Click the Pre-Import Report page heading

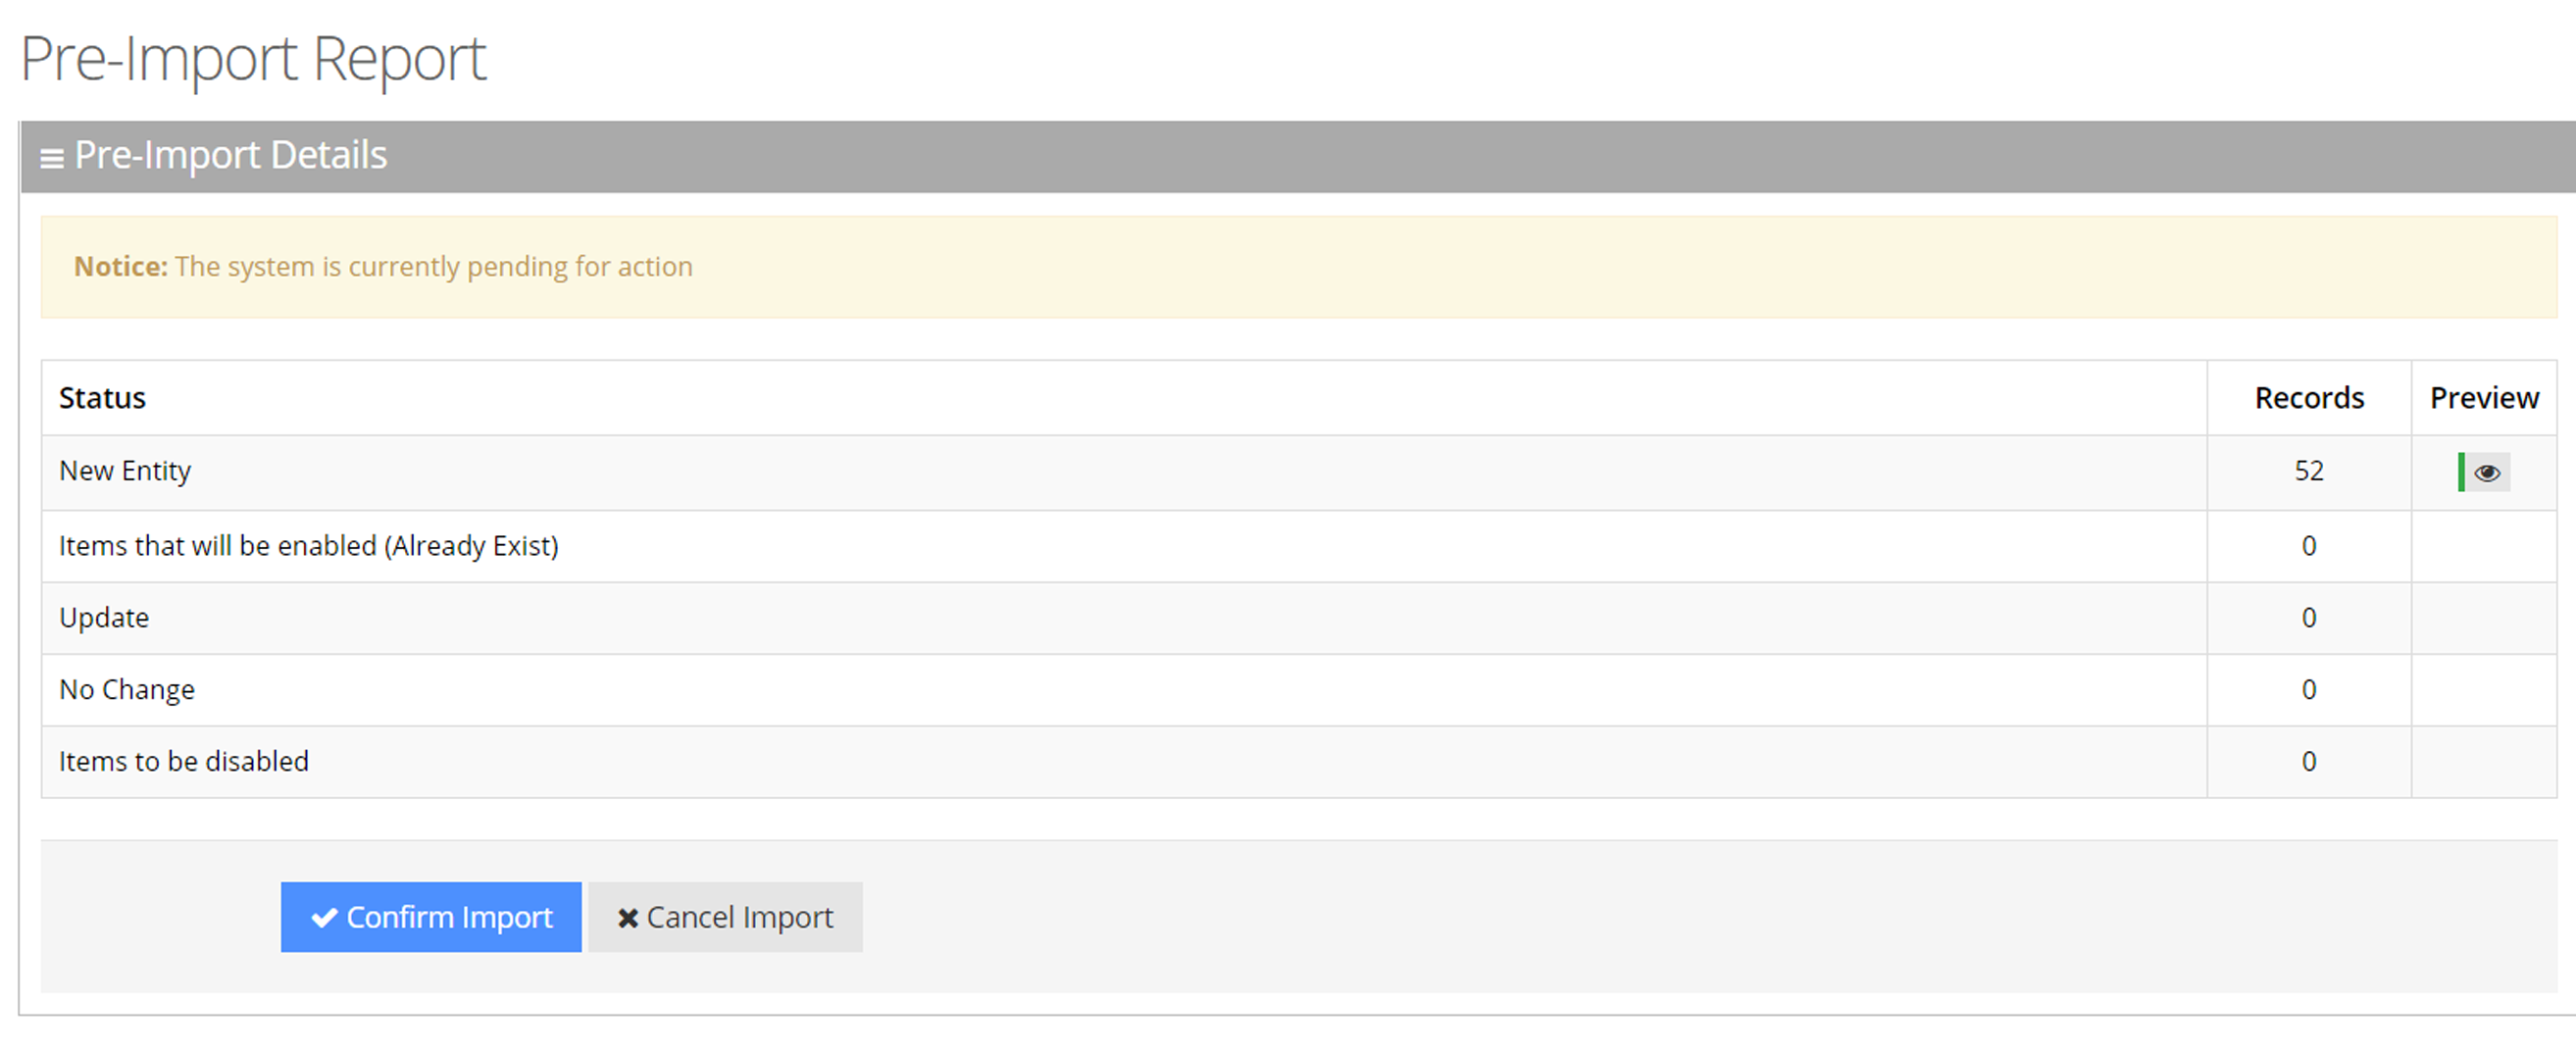point(253,59)
